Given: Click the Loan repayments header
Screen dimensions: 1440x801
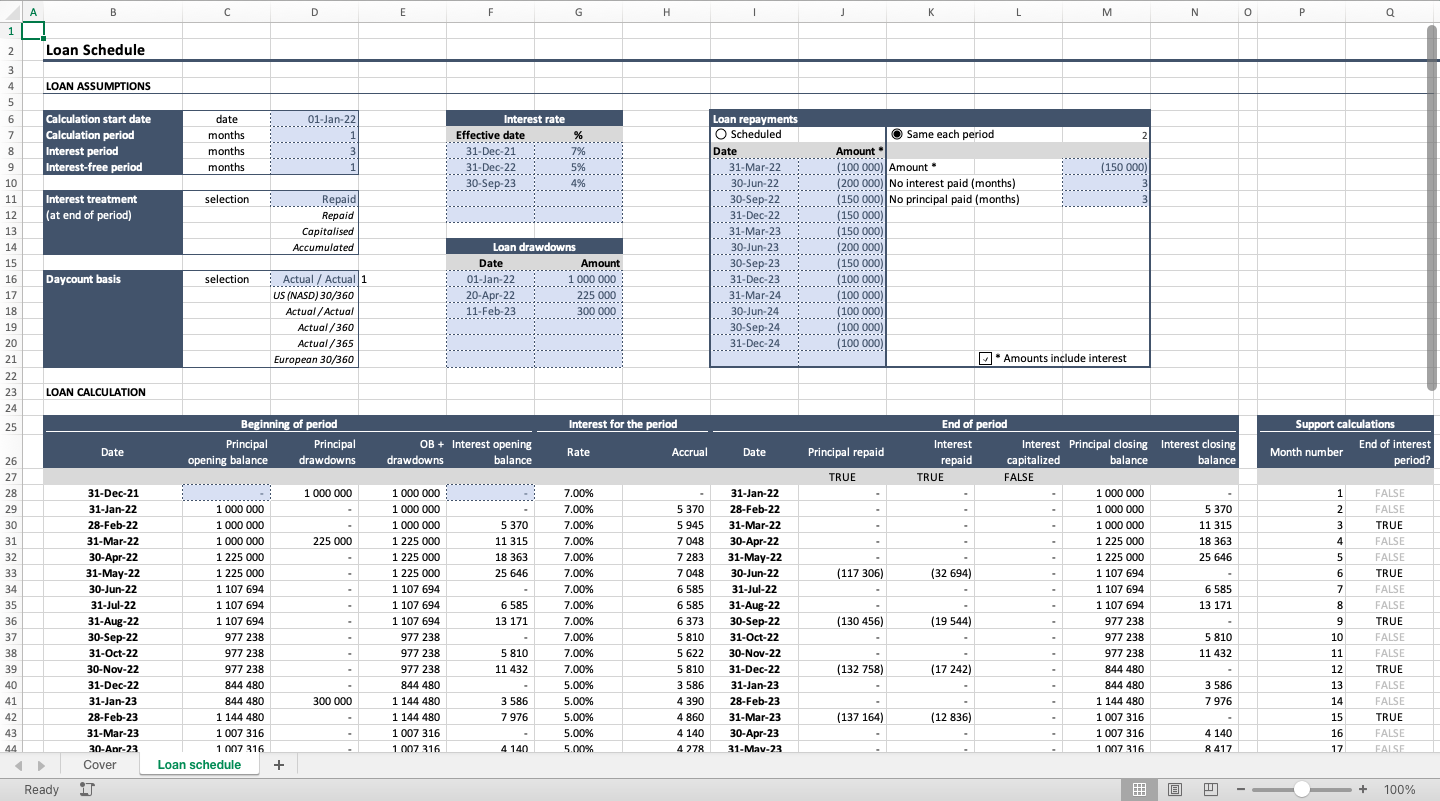Looking at the screenshot, I should pos(930,119).
